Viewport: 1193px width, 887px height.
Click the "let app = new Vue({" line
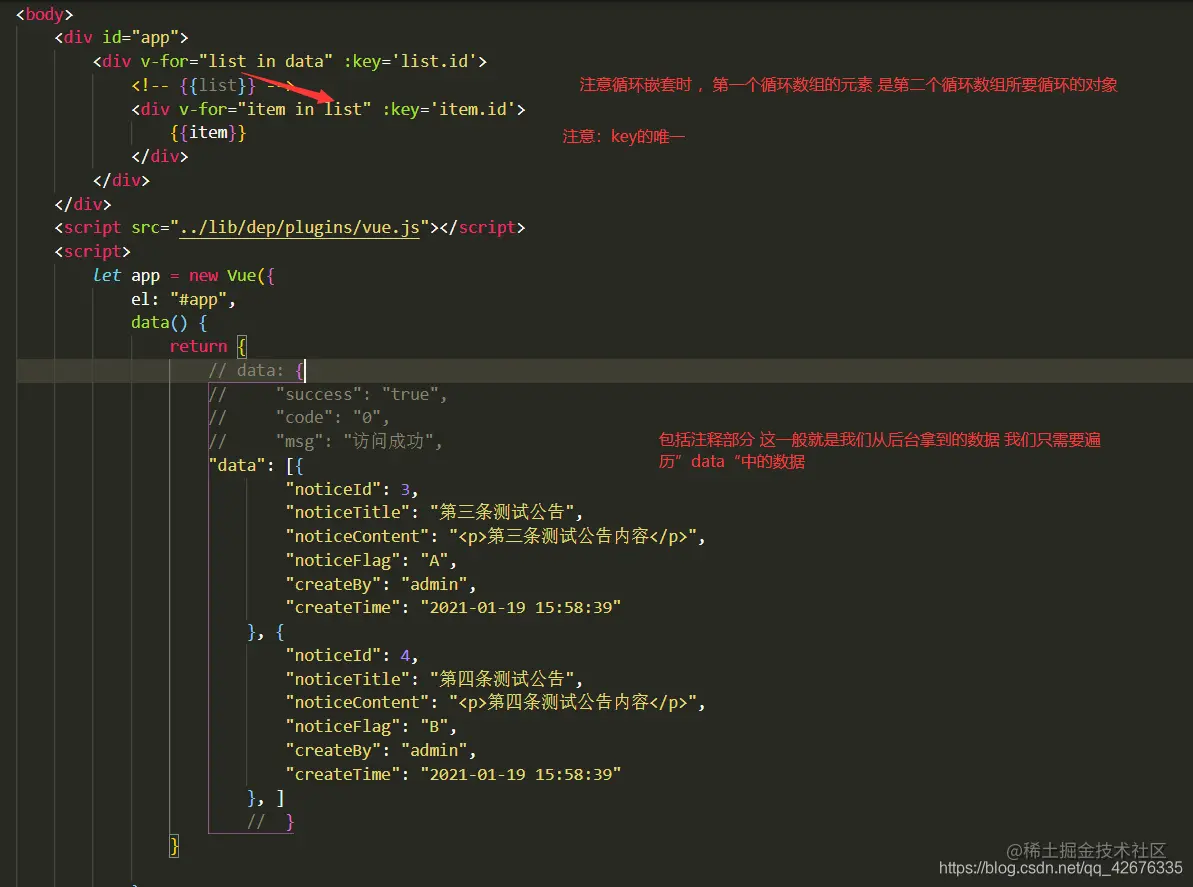(183, 275)
